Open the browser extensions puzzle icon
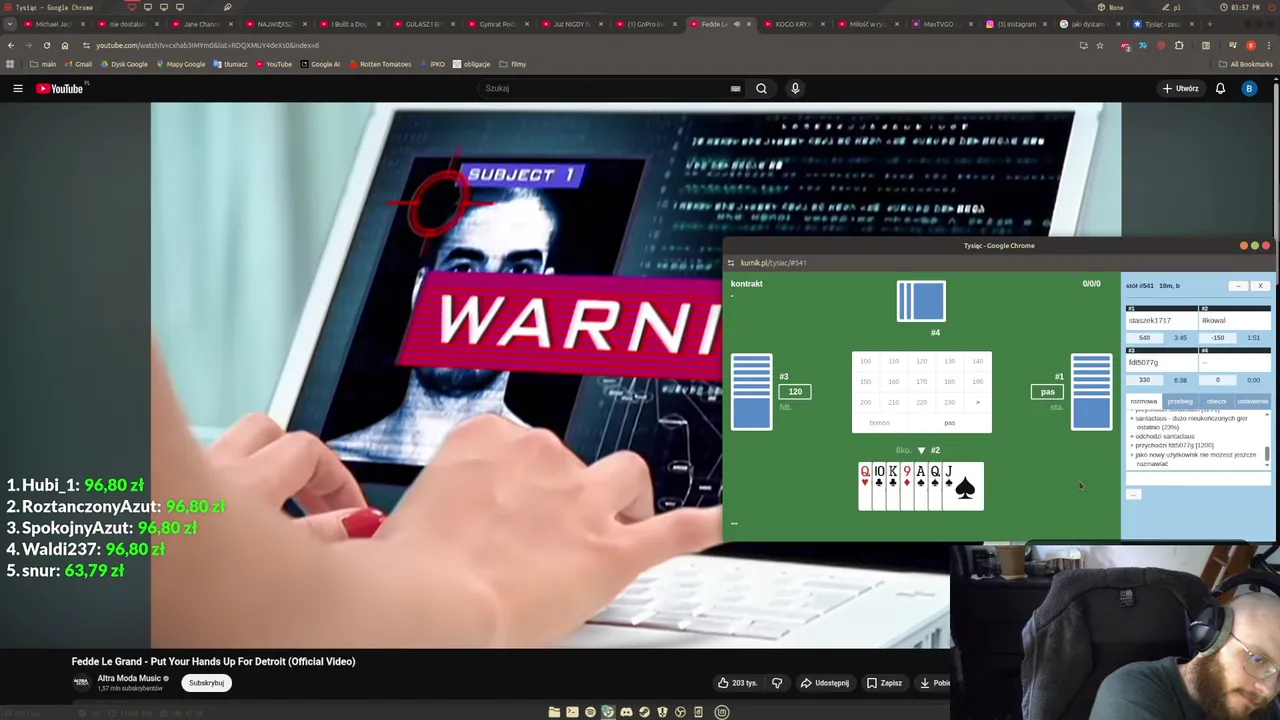Image resolution: width=1280 pixels, height=720 pixels. (1179, 45)
